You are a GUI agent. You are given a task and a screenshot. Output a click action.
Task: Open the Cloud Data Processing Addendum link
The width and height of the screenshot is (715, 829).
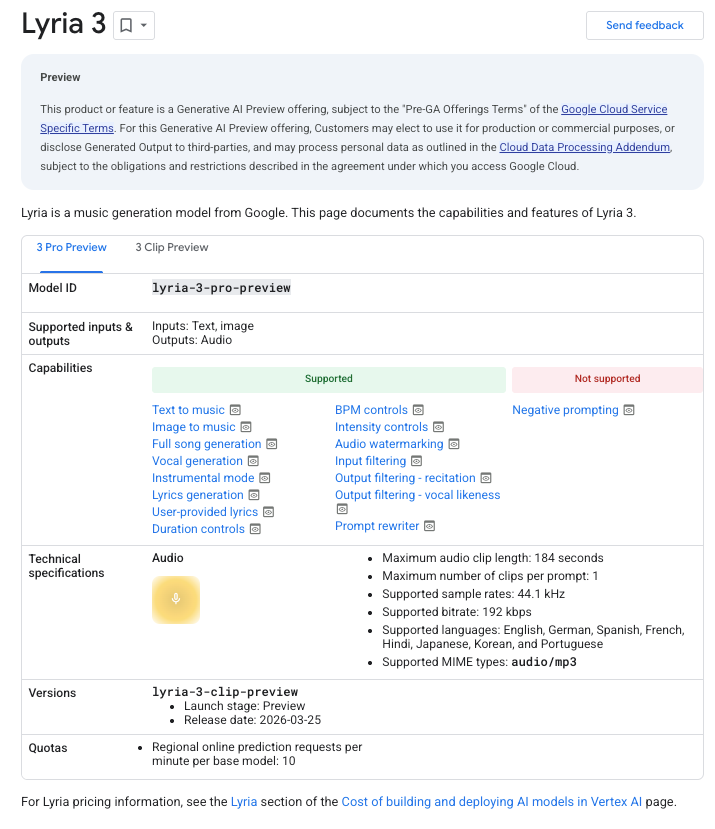click(x=584, y=147)
